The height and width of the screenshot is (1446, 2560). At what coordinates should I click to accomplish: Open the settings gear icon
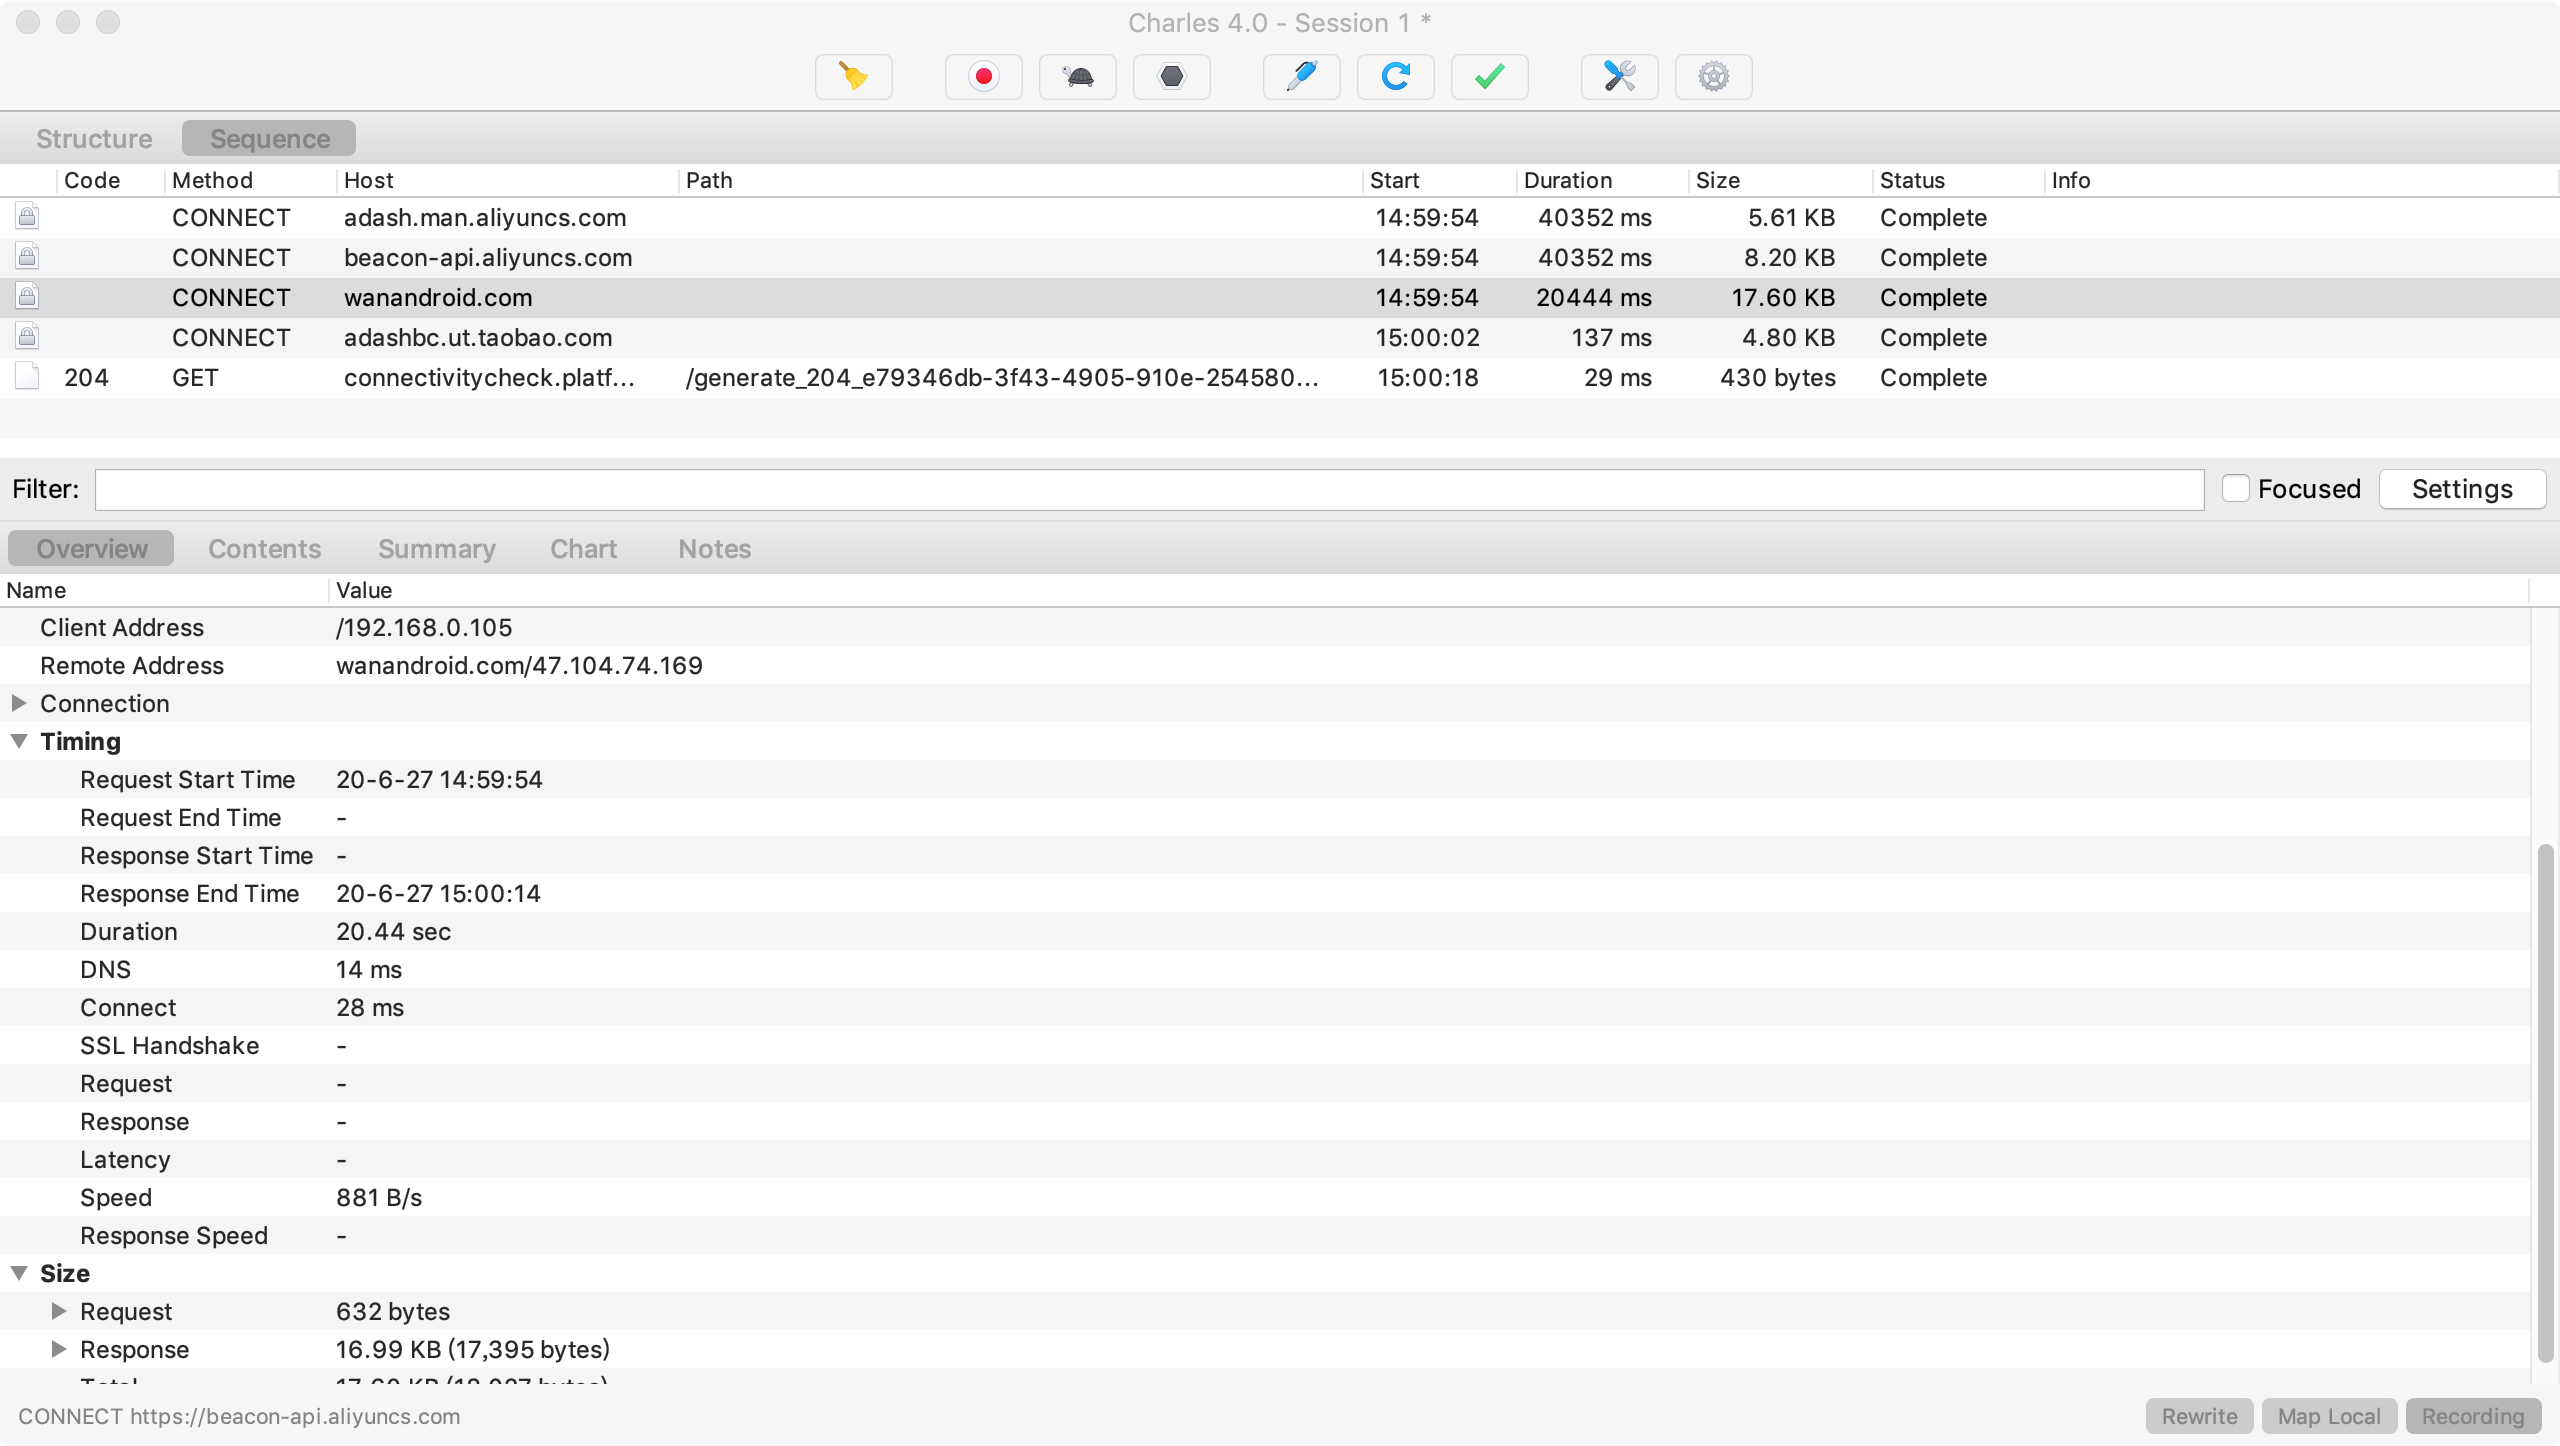[x=1713, y=77]
